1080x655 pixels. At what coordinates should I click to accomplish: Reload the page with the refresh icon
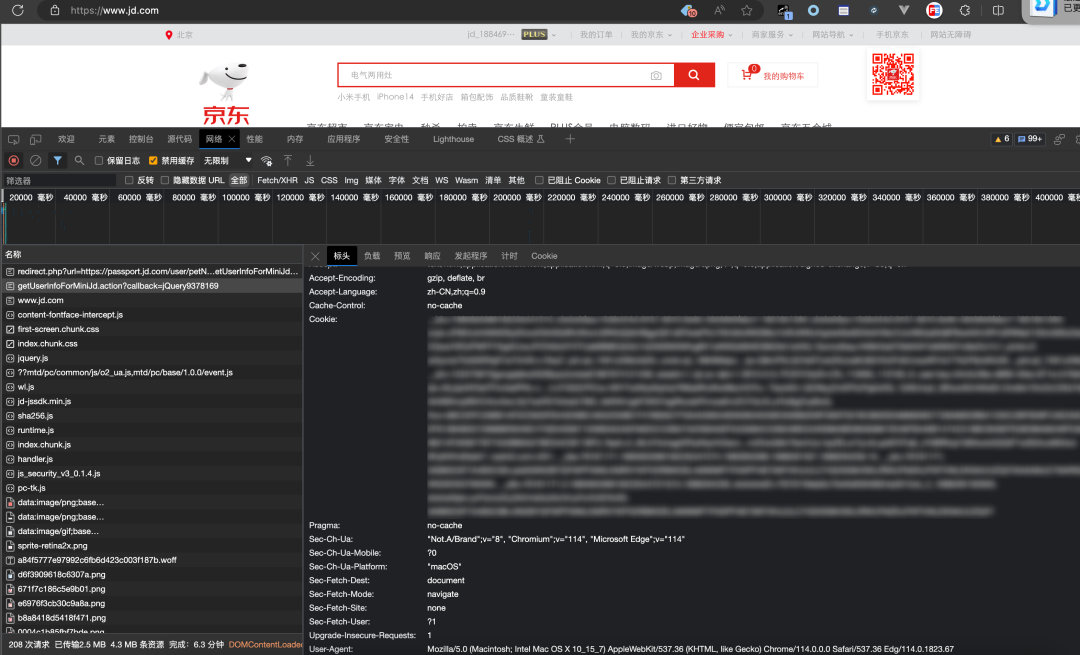pos(18,10)
